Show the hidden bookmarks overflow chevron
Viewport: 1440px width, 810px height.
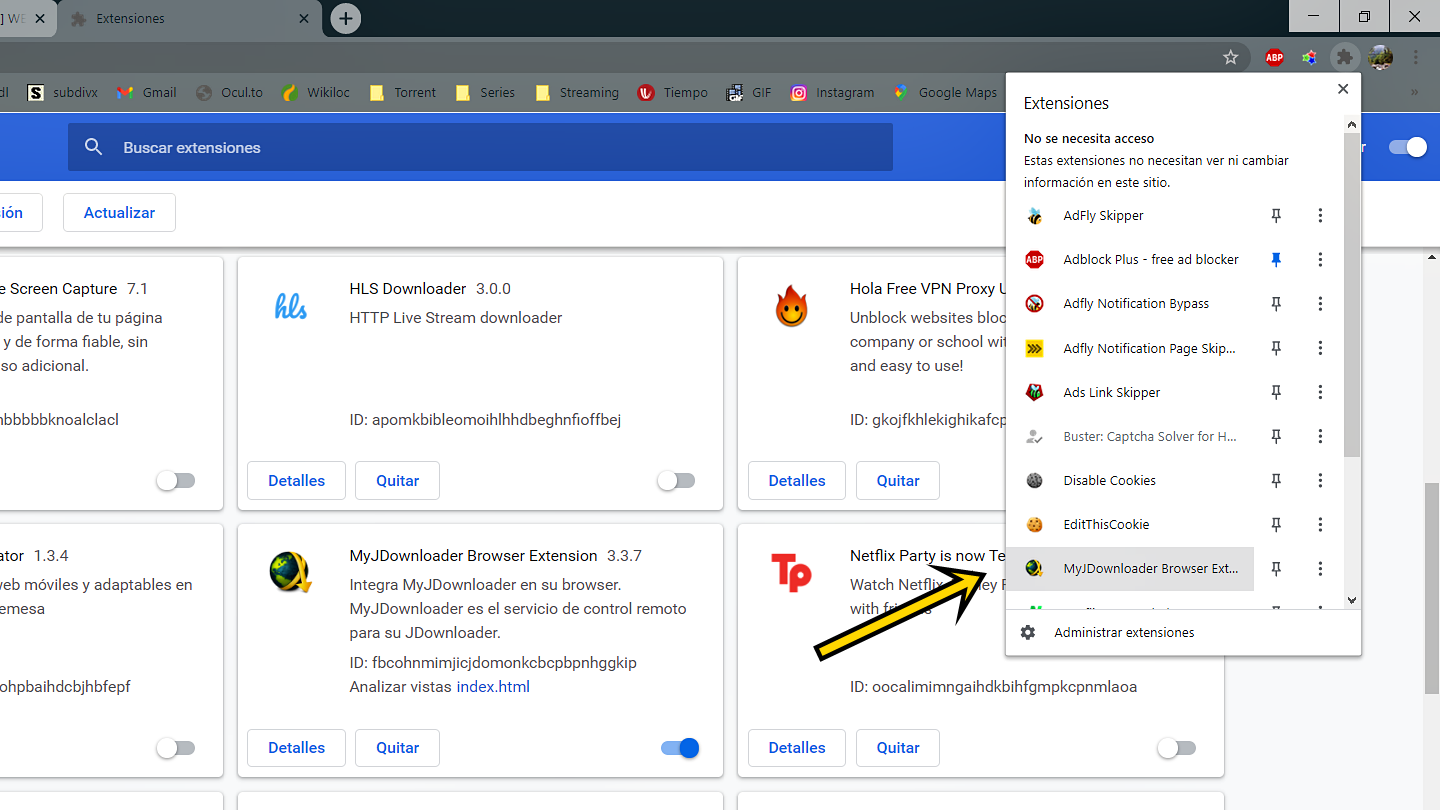point(1414,92)
